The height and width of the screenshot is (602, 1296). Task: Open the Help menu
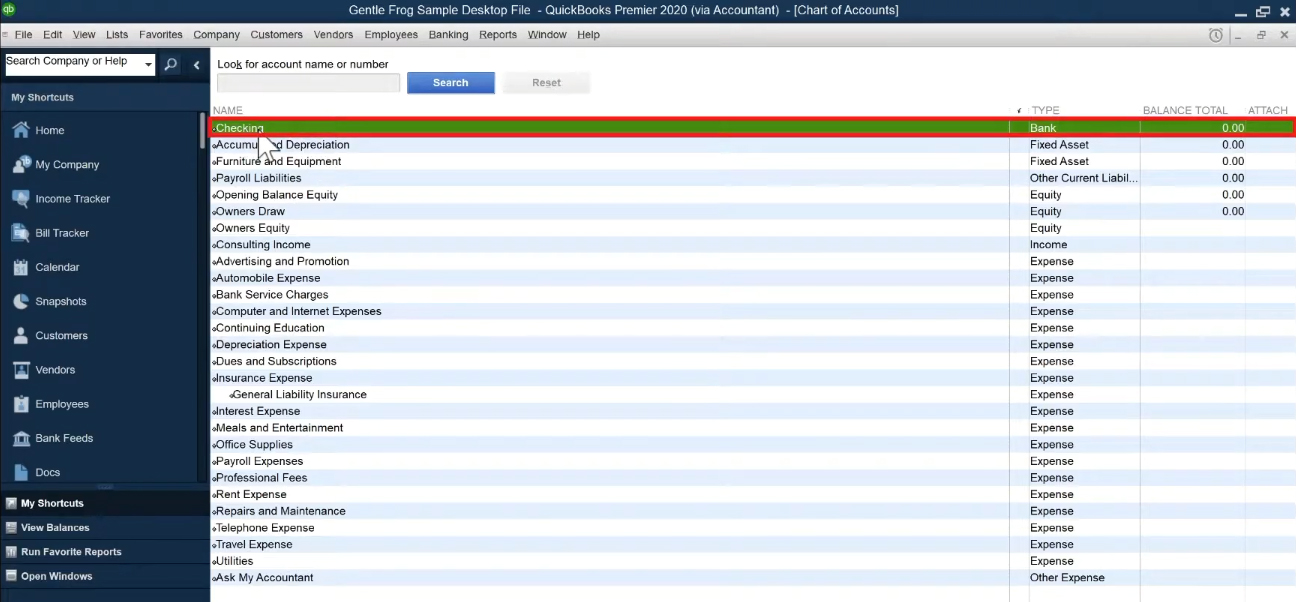588,35
